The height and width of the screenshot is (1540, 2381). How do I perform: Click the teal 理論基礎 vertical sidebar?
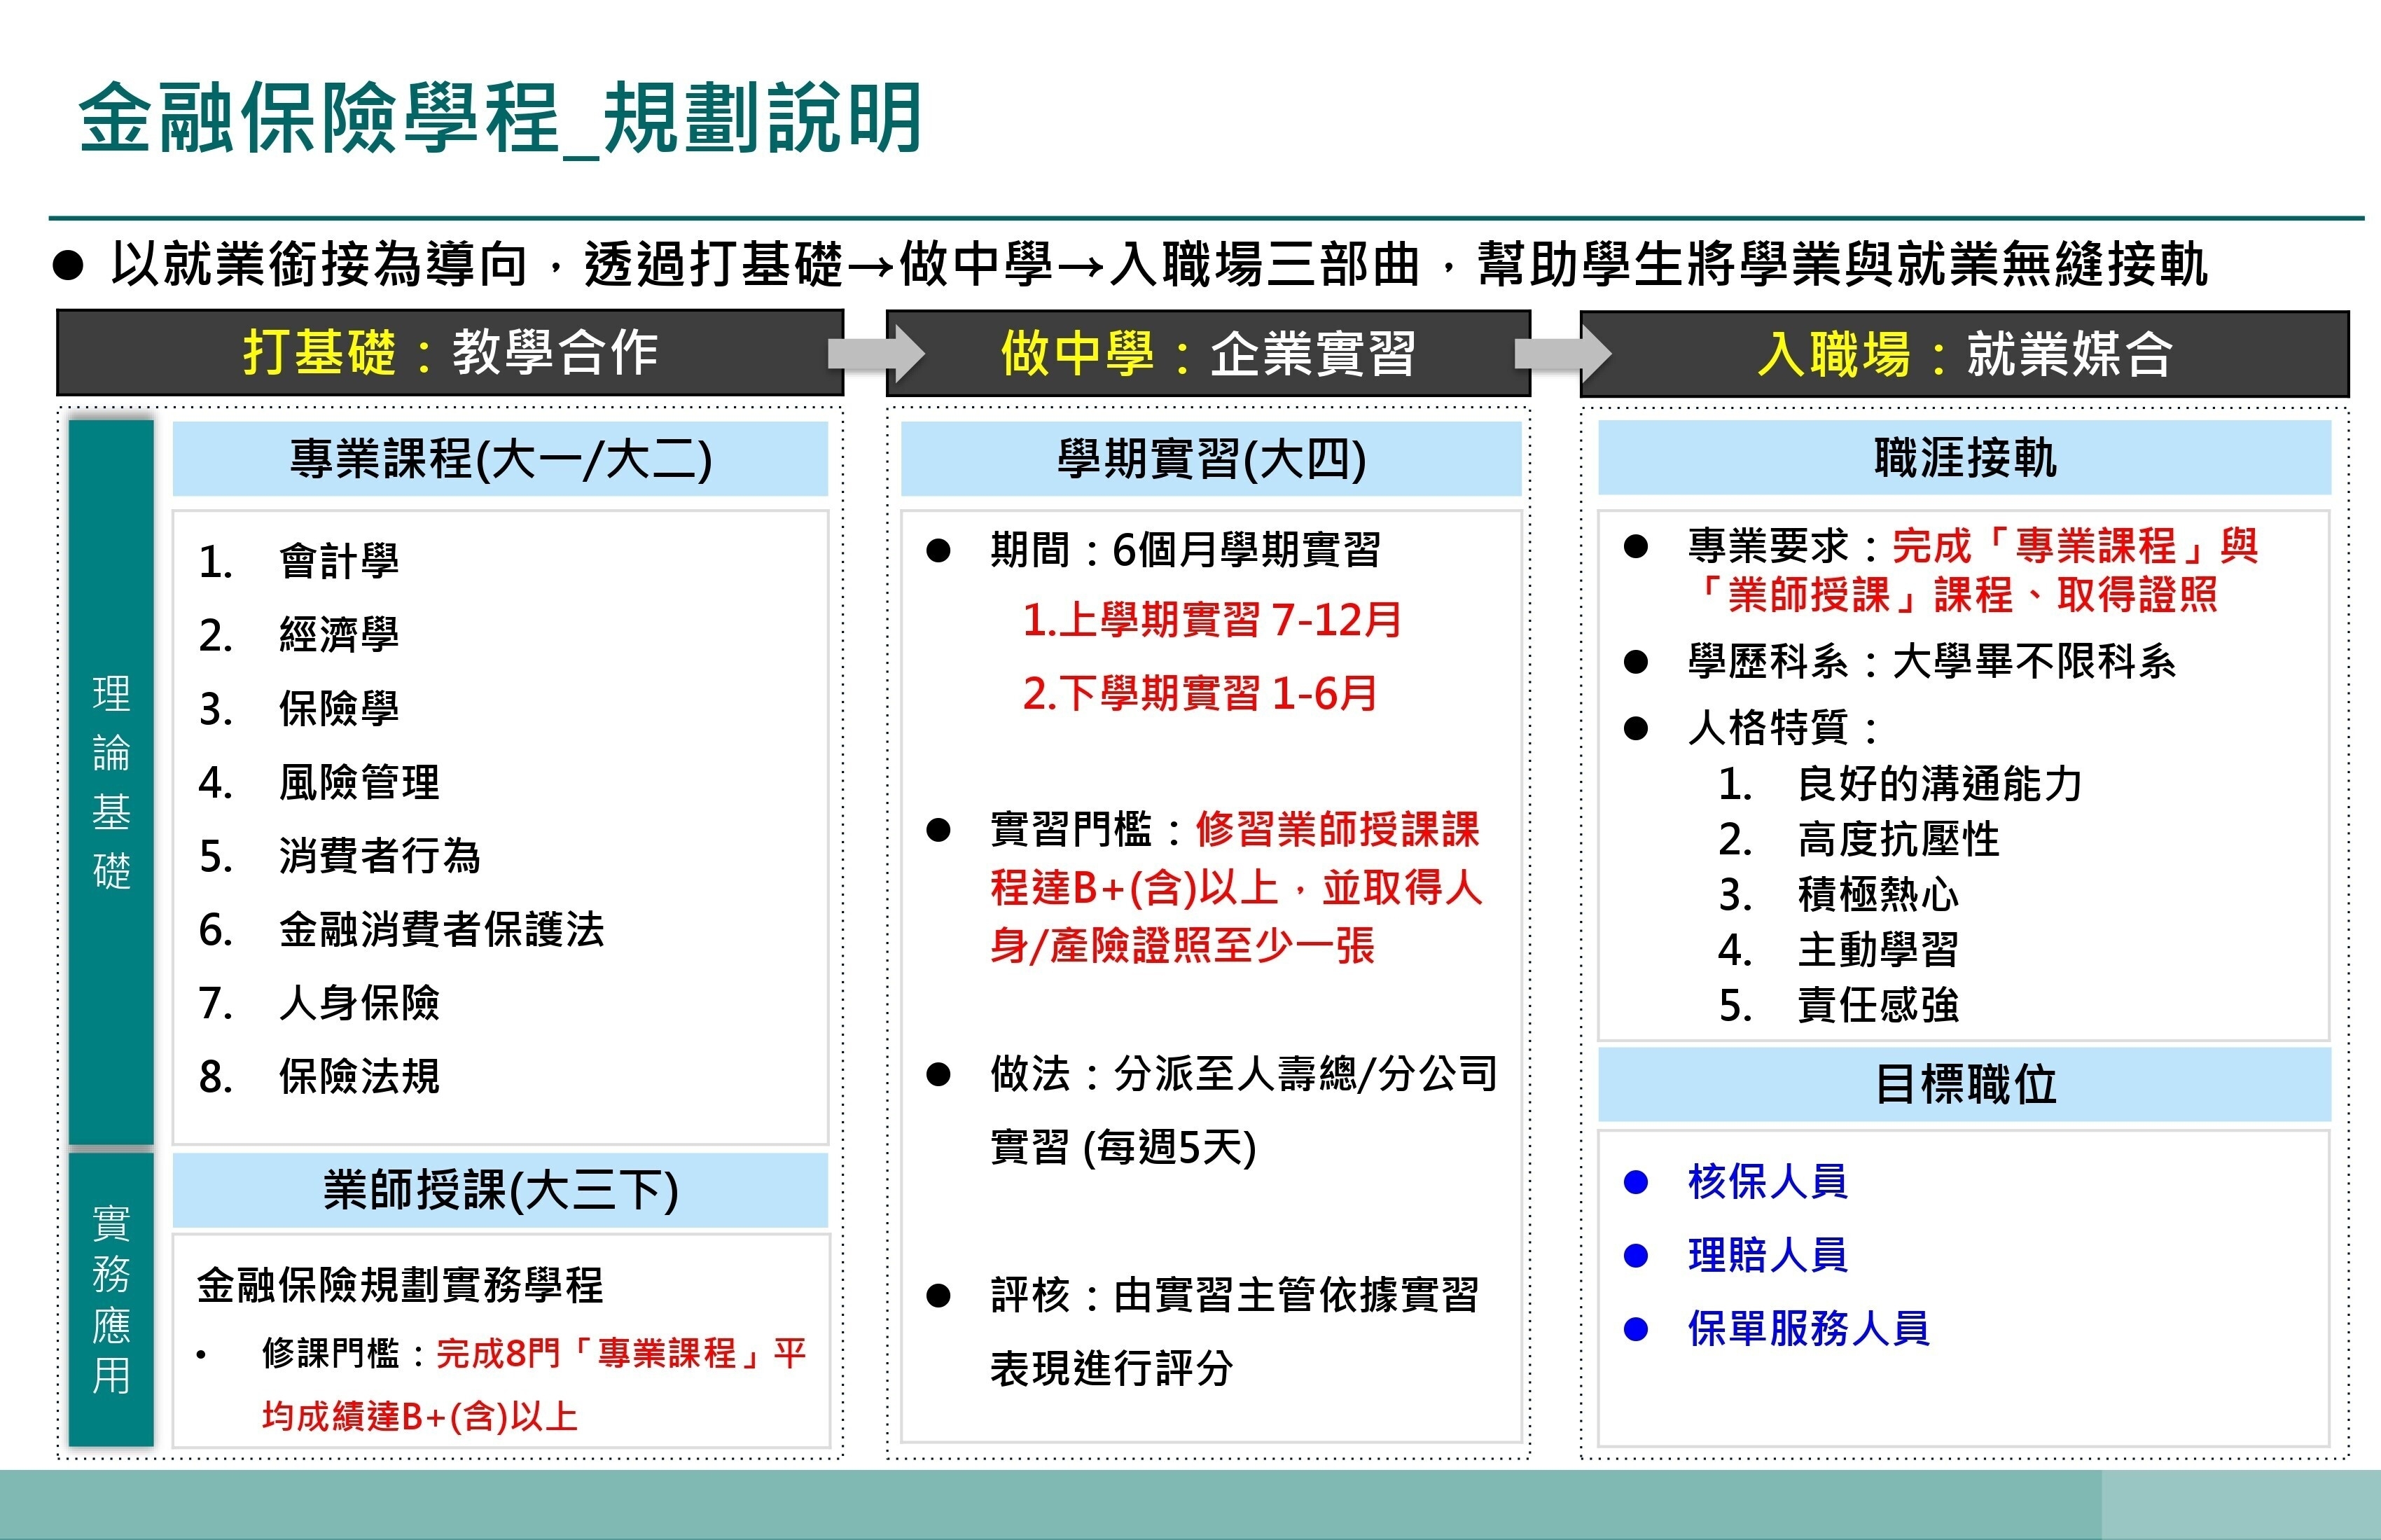(111, 780)
